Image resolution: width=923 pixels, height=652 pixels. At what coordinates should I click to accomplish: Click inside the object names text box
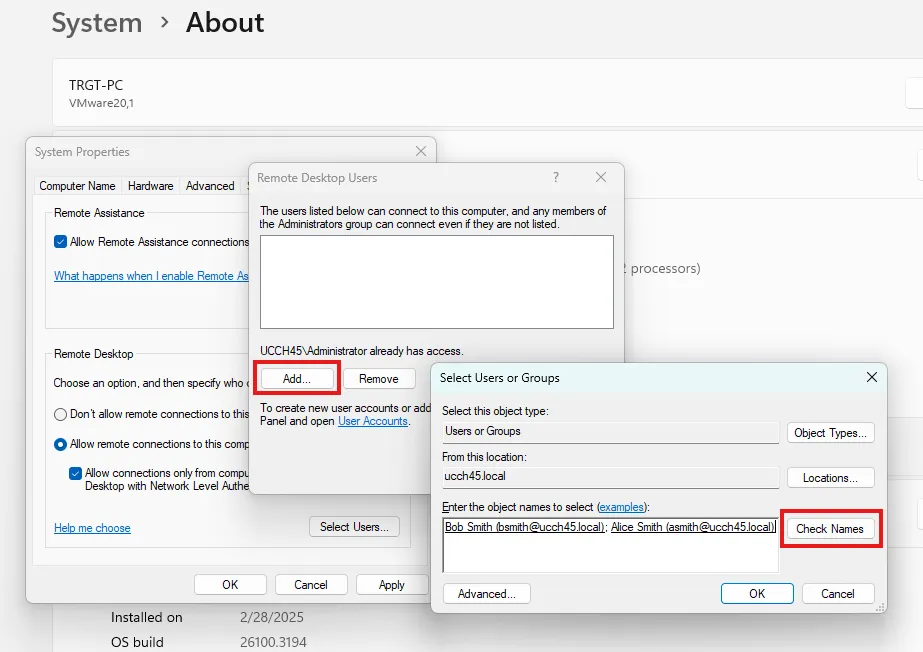coord(609,552)
